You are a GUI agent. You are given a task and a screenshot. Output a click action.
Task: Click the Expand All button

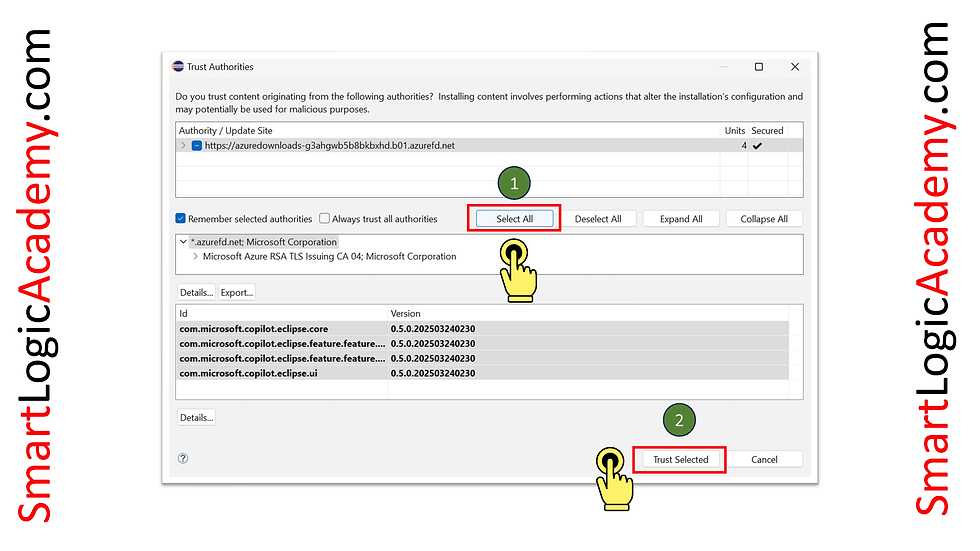click(x=681, y=219)
